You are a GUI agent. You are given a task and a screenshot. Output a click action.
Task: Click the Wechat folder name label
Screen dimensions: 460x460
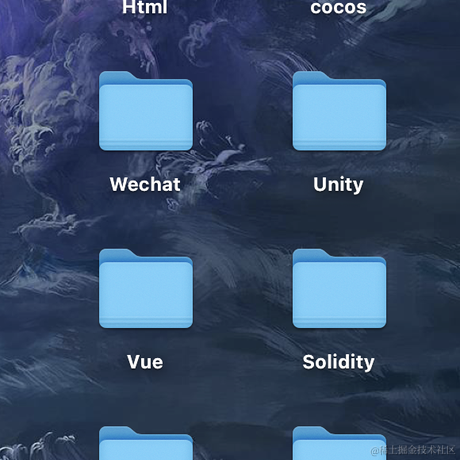145,184
